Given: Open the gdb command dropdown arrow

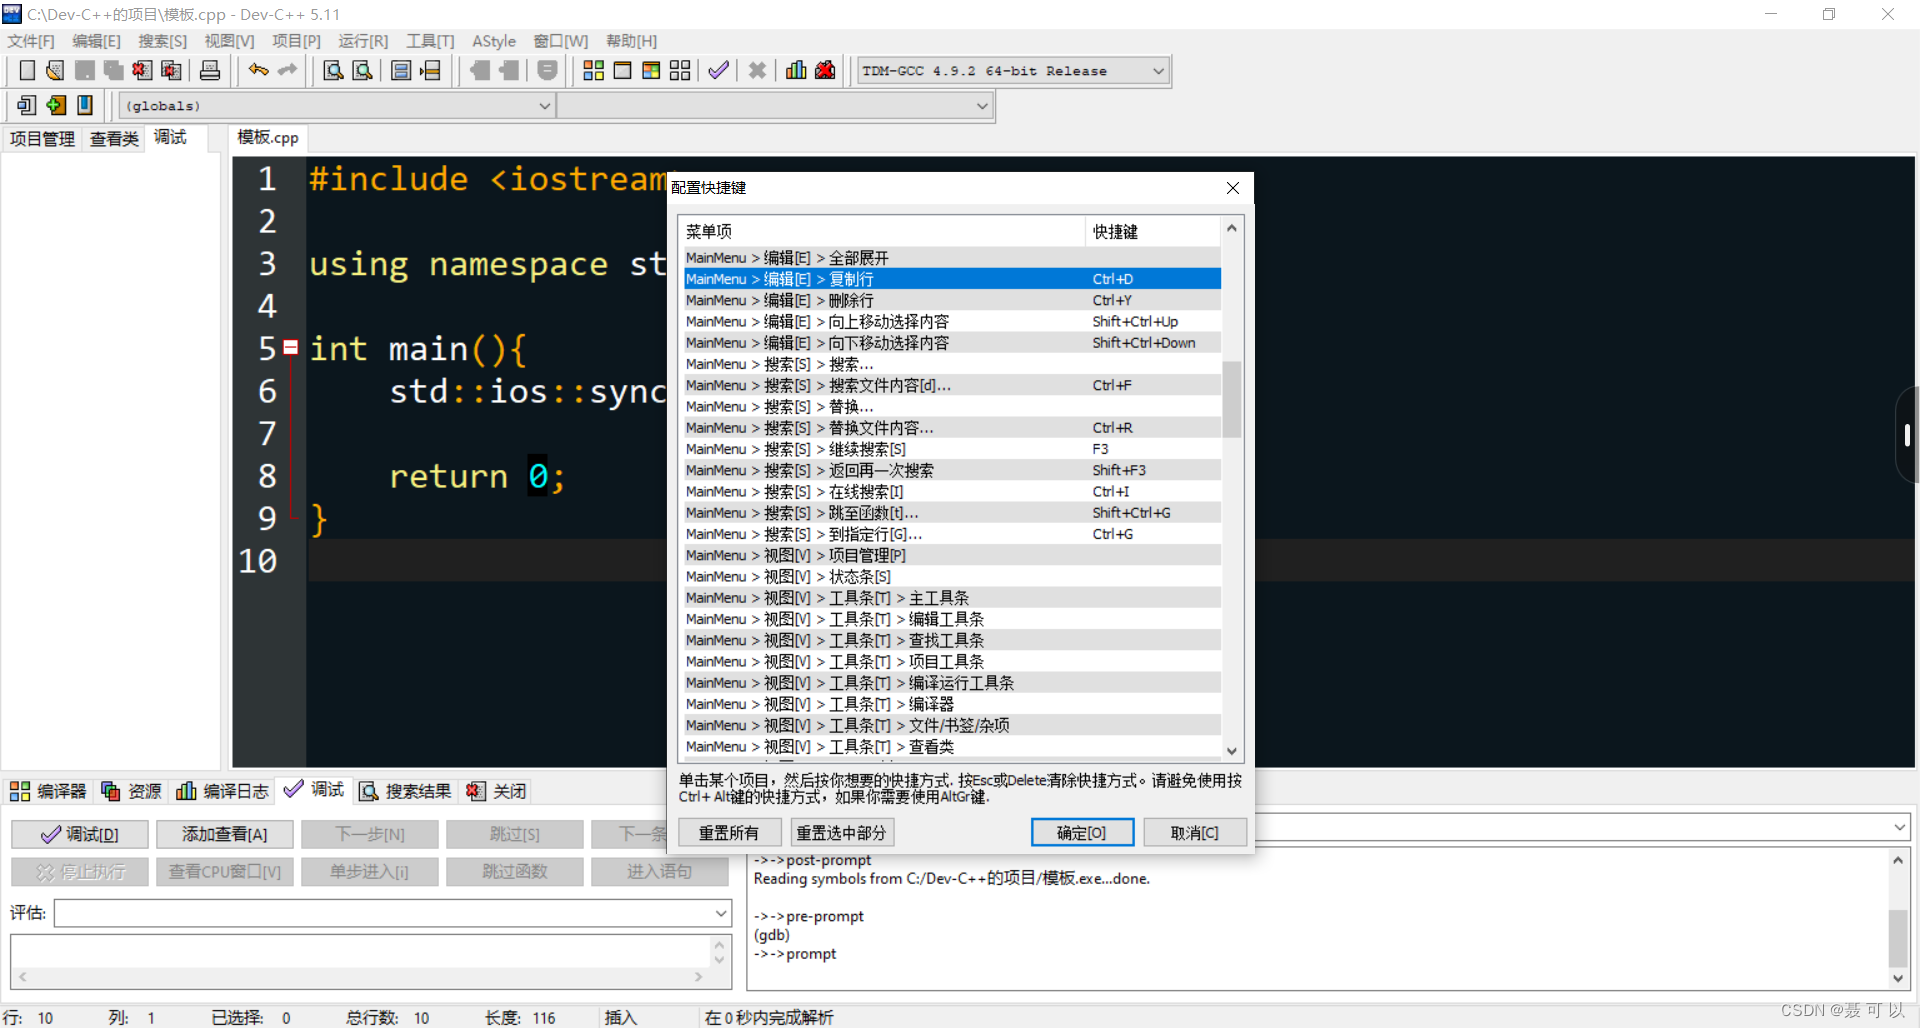Looking at the screenshot, I should pos(1899,827).
